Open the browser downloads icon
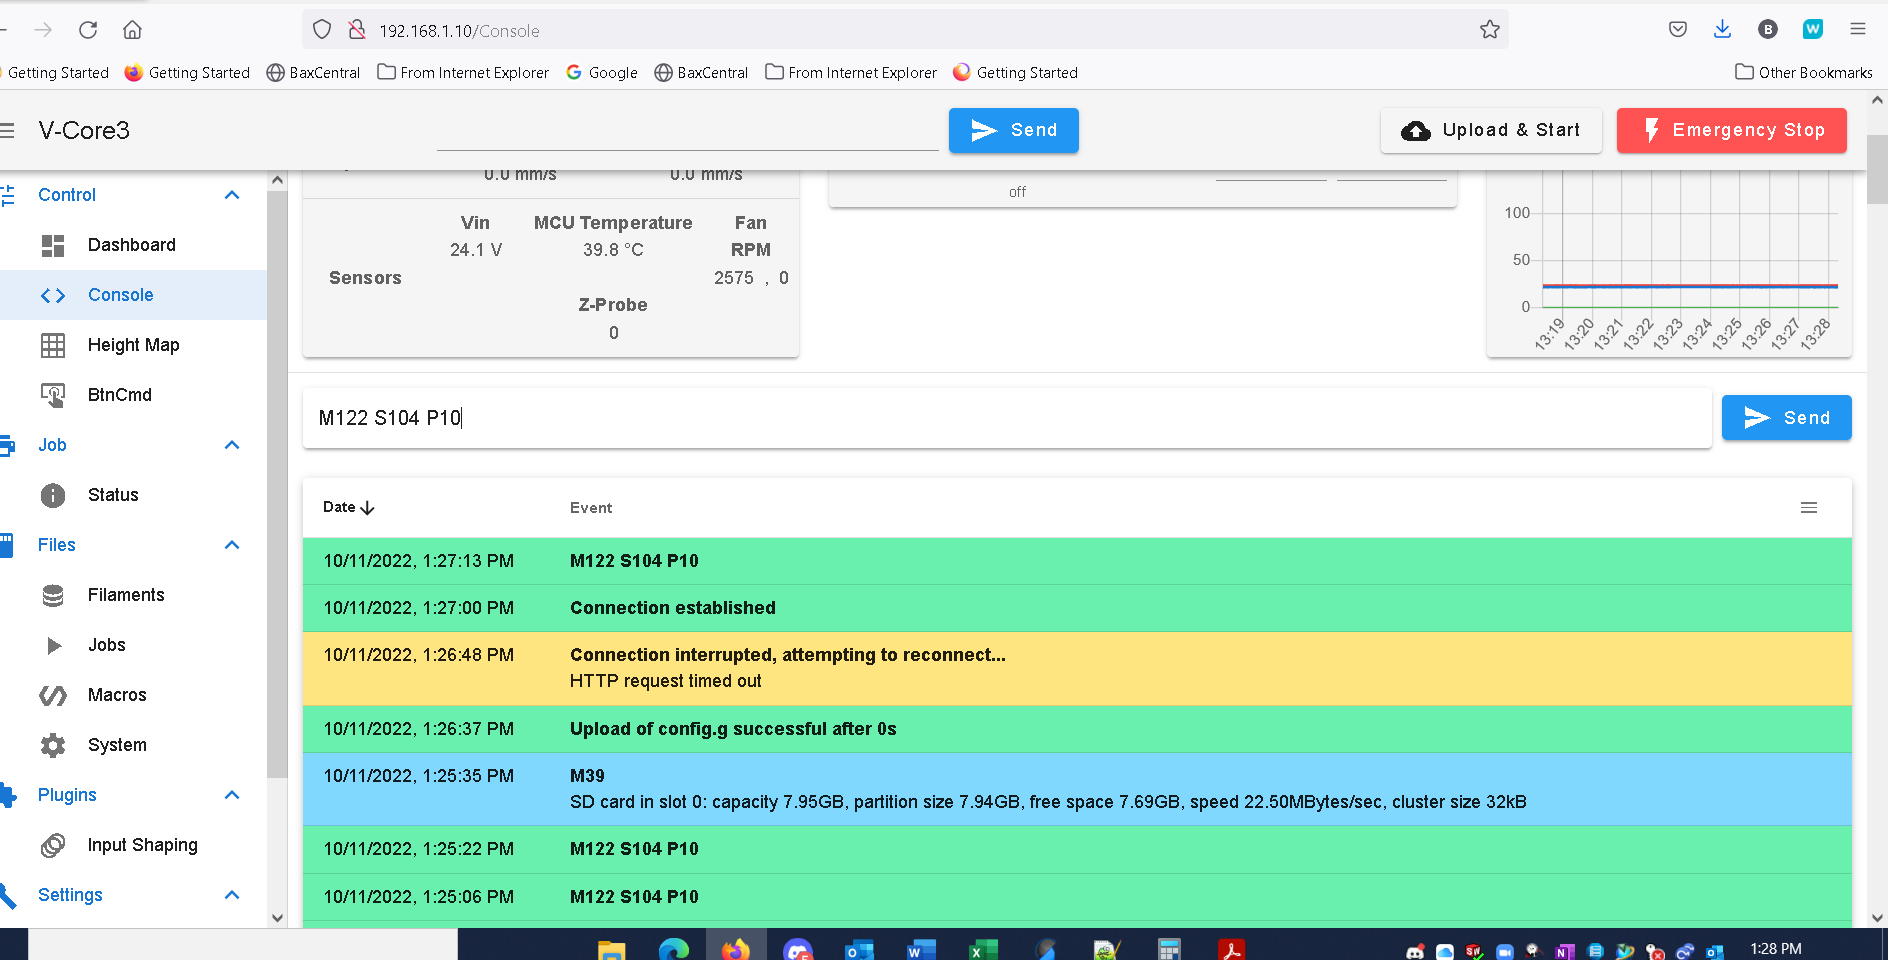 [1722, 29]
